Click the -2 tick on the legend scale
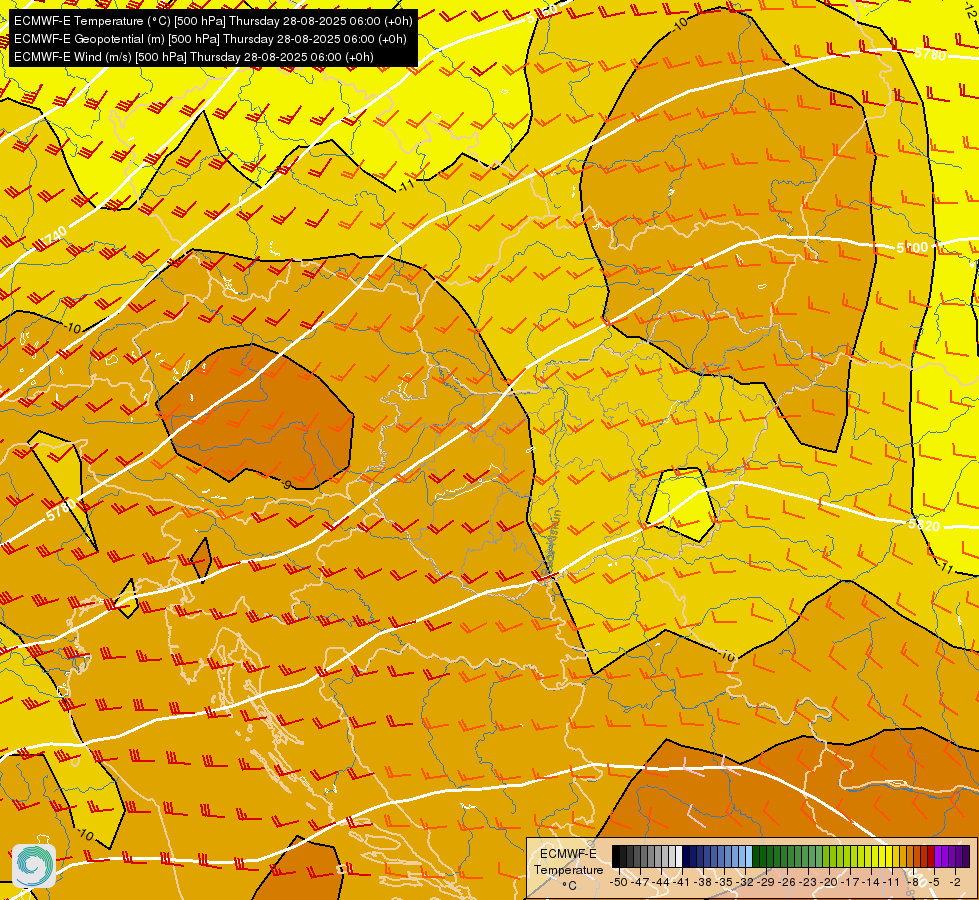The image size is (979, 900). tap(955, 882)
